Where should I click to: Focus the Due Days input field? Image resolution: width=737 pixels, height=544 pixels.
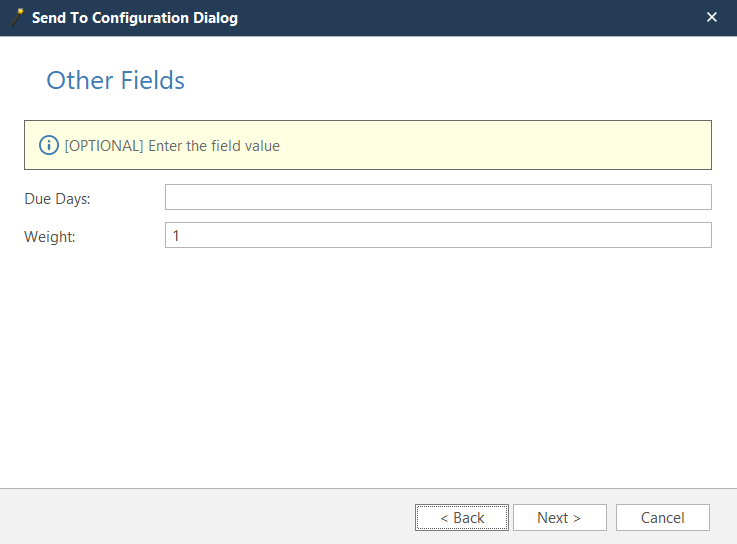[437, 197]
